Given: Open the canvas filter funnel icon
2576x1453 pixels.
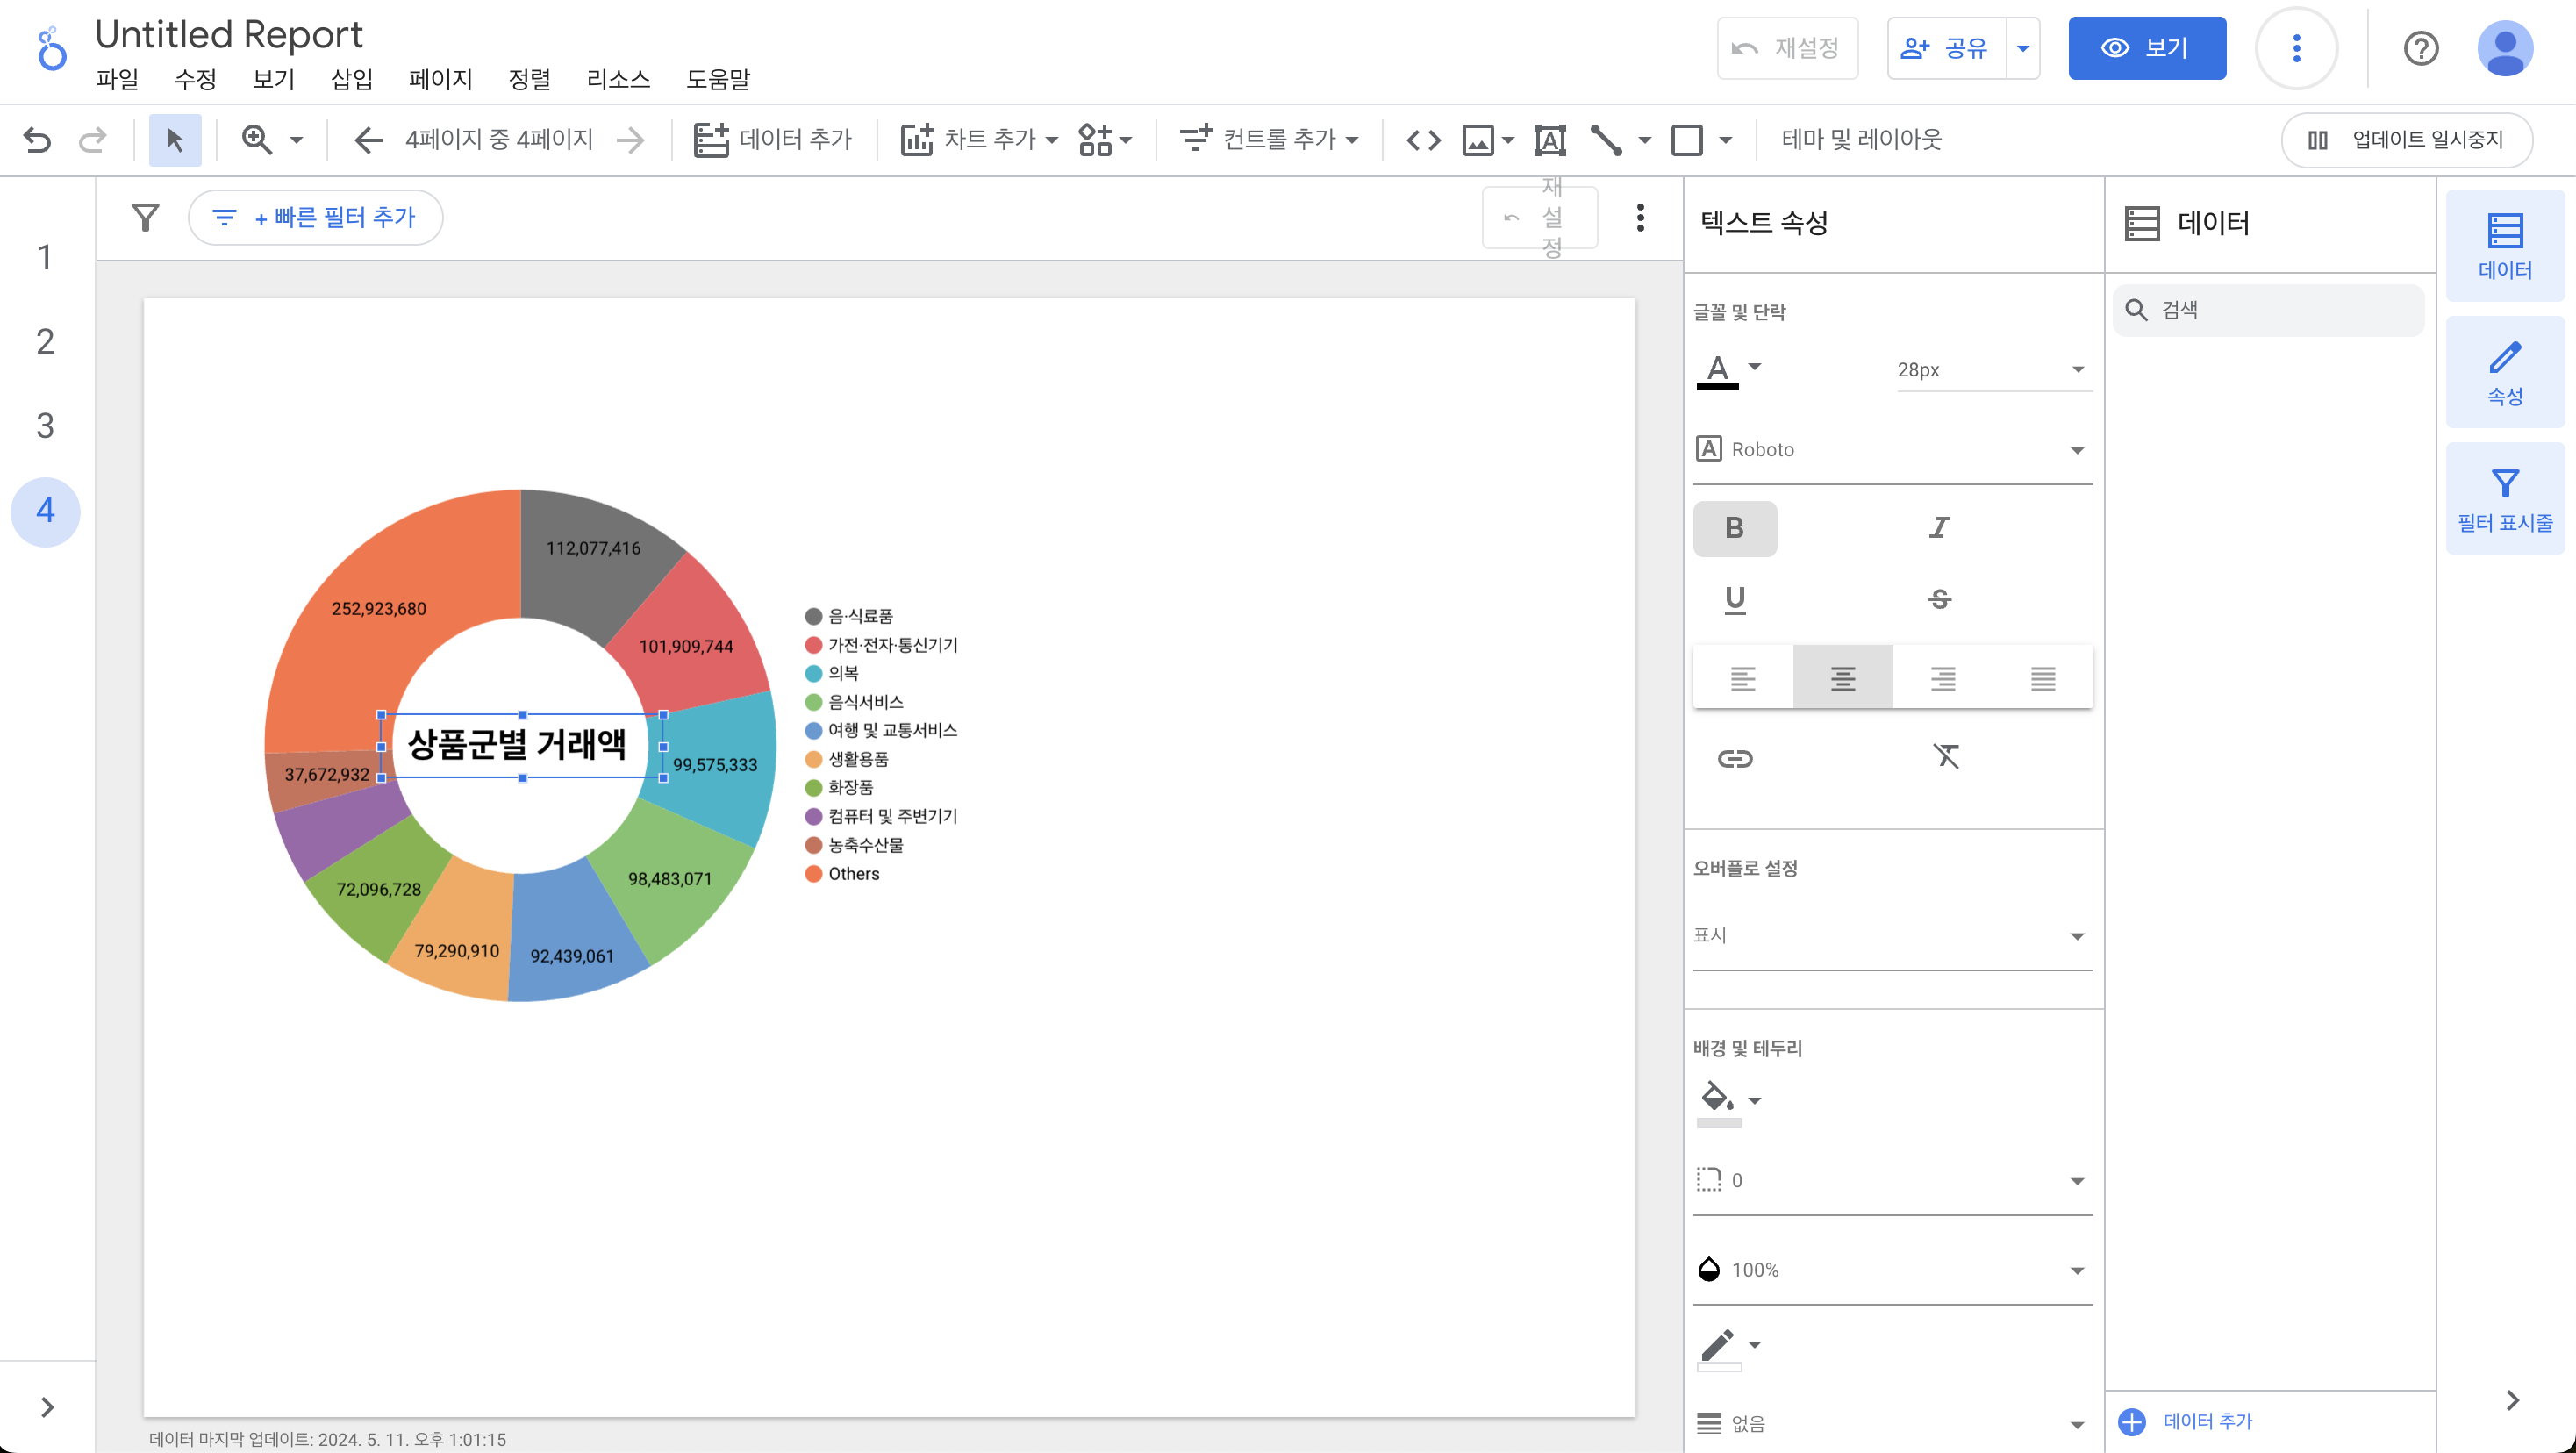Looking at the screenshot, I should point(146,217).
